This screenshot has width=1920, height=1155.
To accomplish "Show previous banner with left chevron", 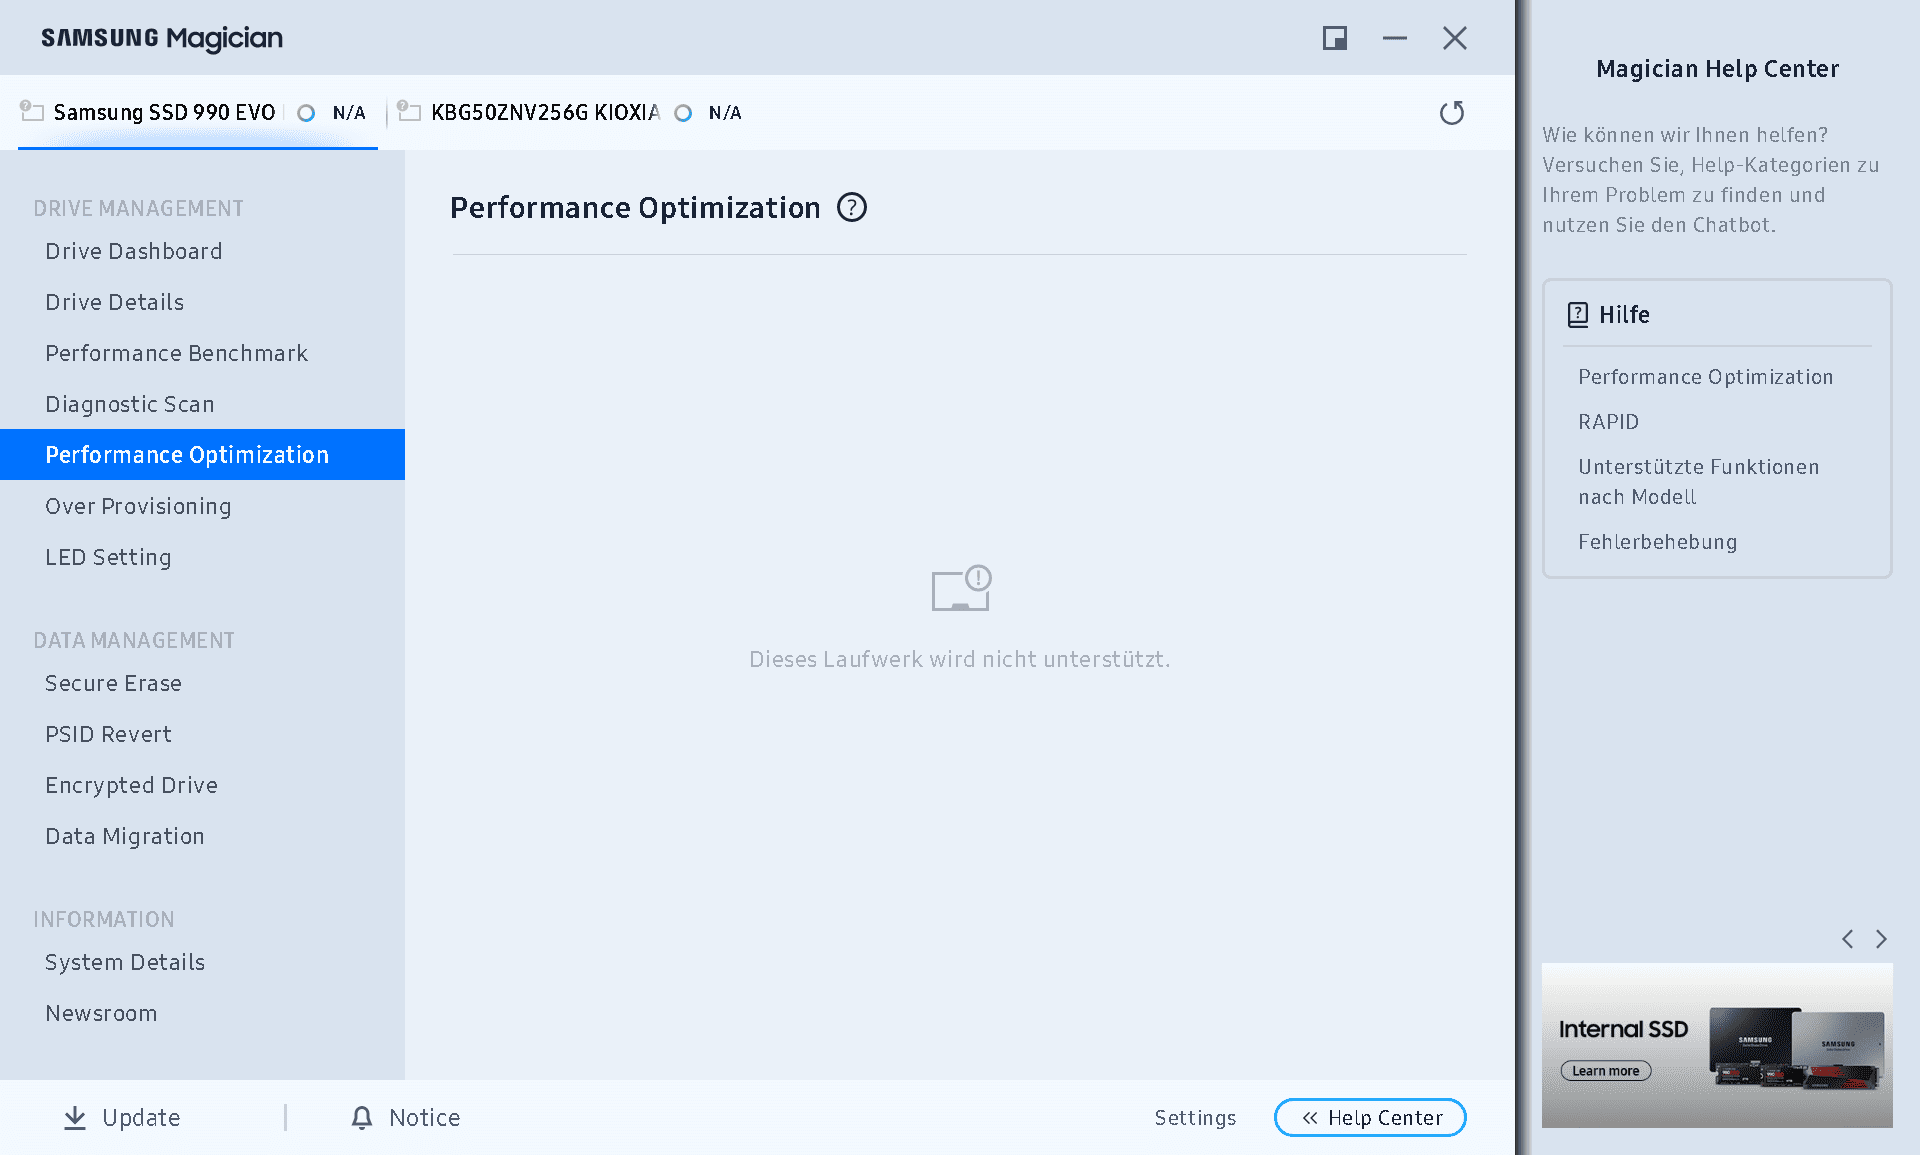I will tap(1848, 939).
